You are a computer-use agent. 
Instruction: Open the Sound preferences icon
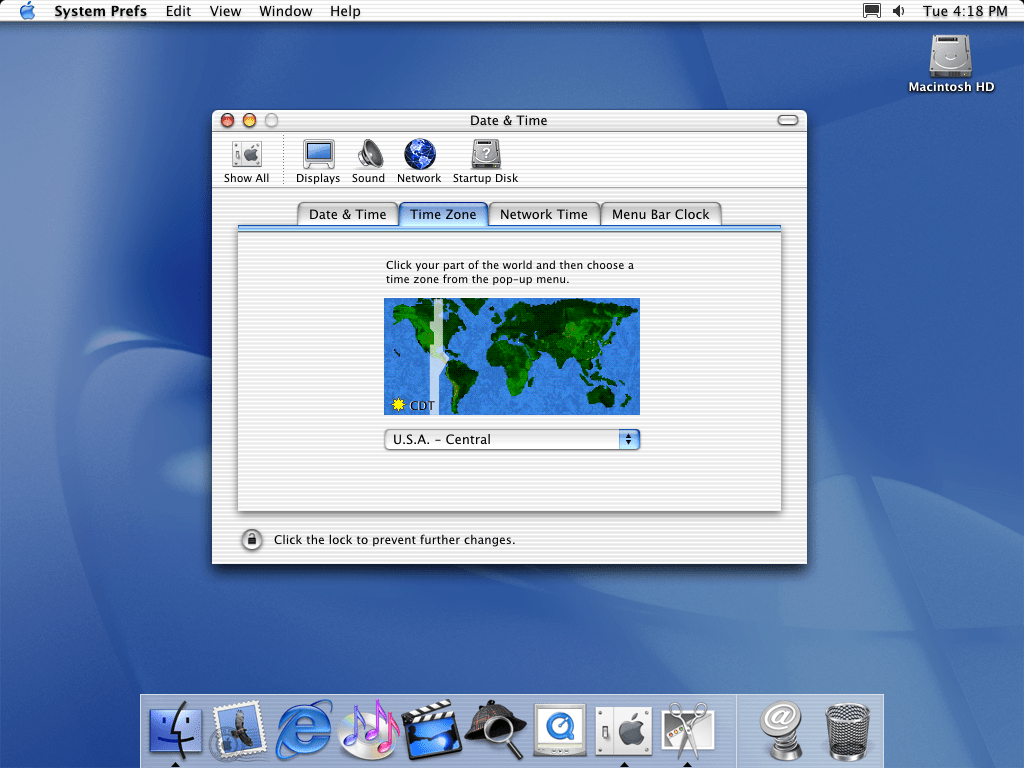click(368, 160)
